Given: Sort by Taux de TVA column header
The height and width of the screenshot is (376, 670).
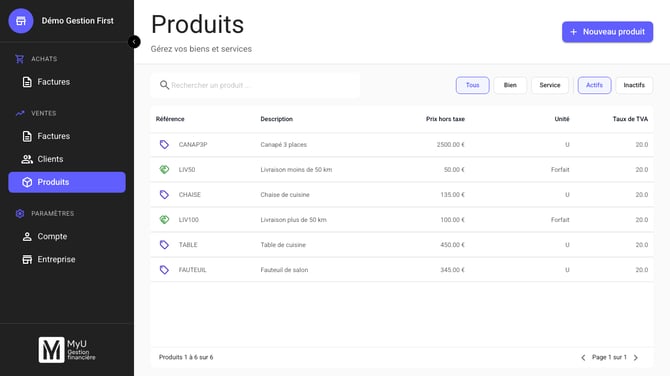Looking at the screenshot, I should [x=630, y=119].
